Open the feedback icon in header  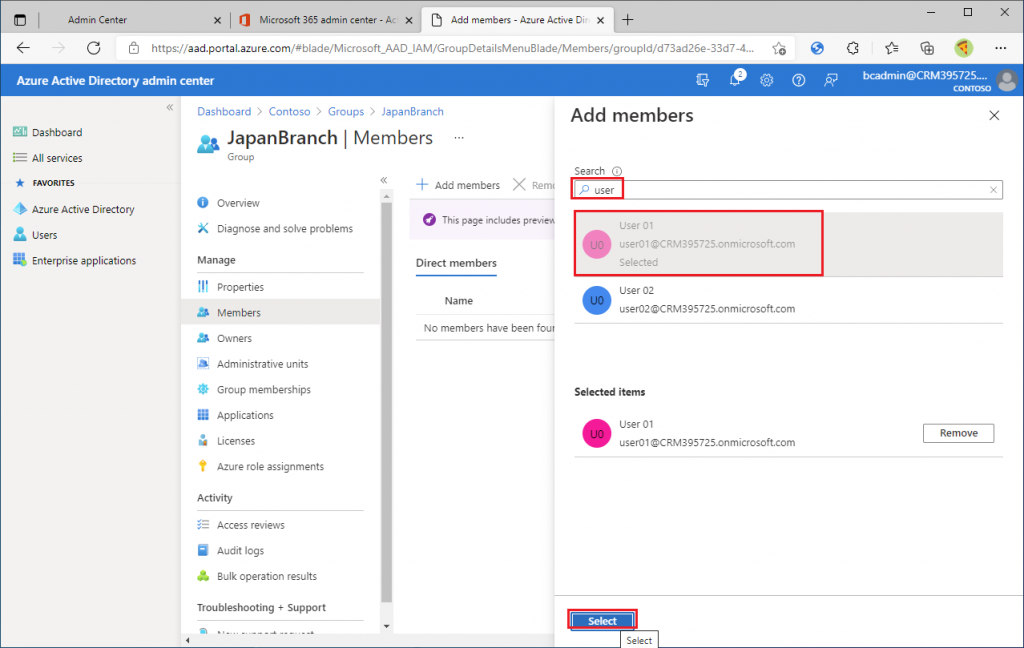830,80
